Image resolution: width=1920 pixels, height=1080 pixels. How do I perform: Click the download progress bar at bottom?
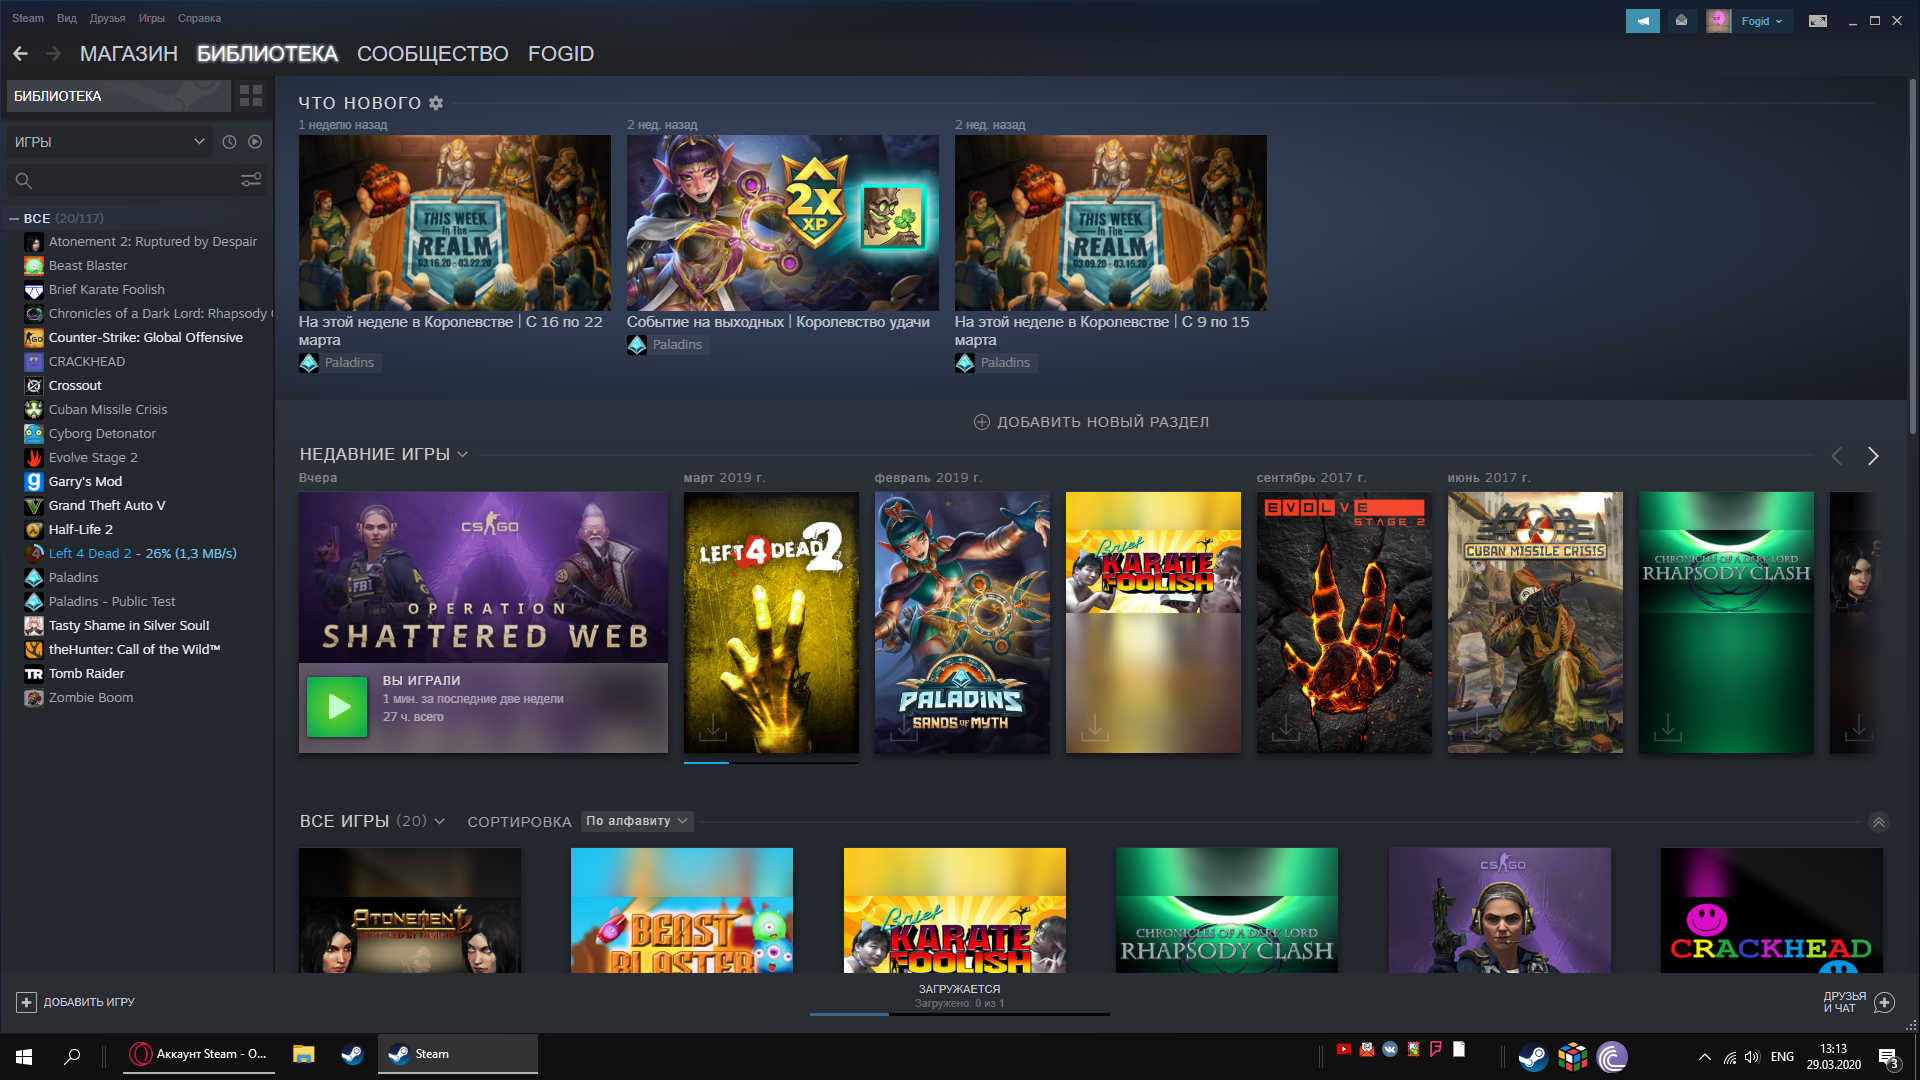click(960, 1014)
